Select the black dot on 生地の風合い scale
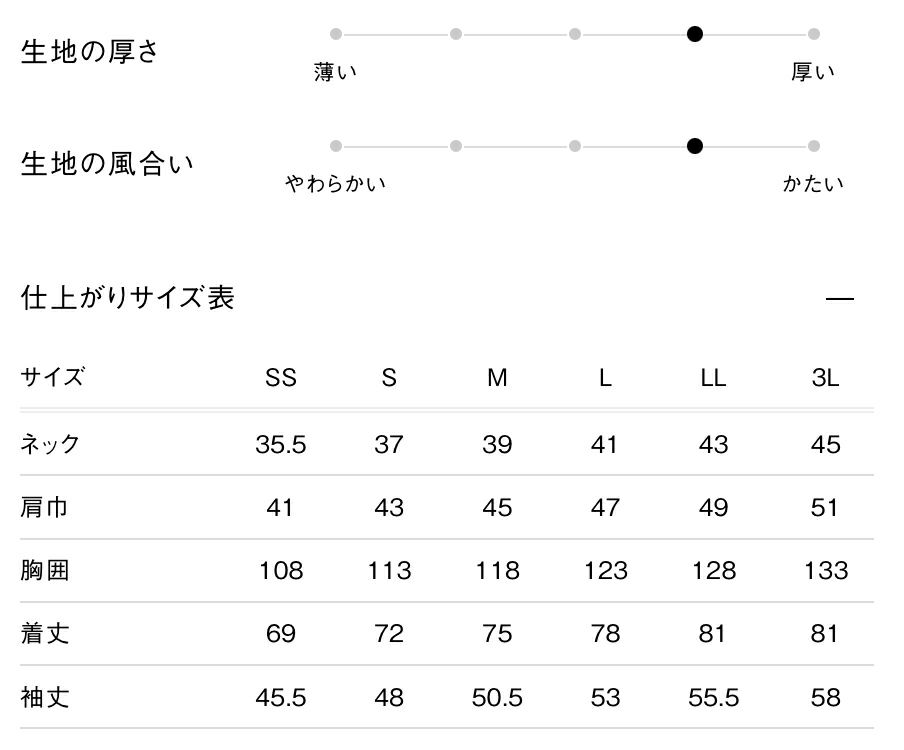 695,146
